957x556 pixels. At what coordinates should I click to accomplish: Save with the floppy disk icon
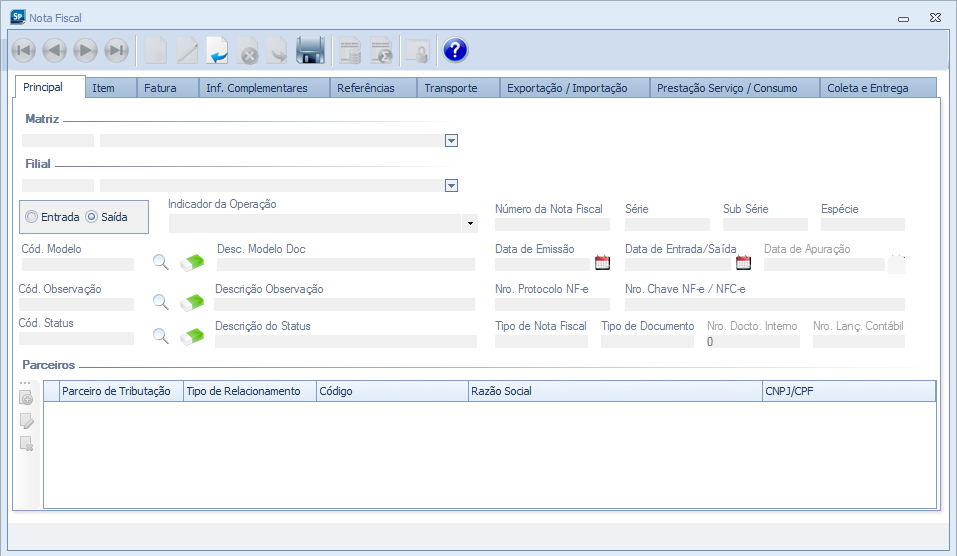point(310,51)
